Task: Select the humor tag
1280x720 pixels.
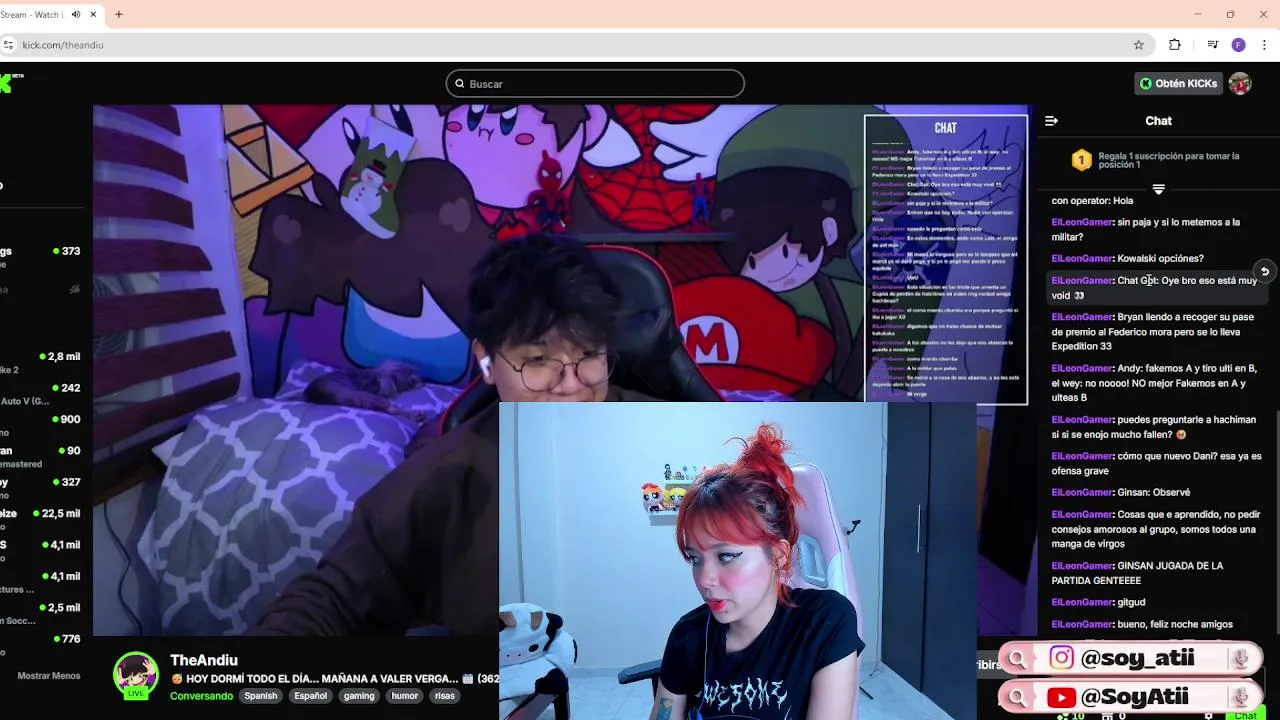Action: tap(405, 696)
